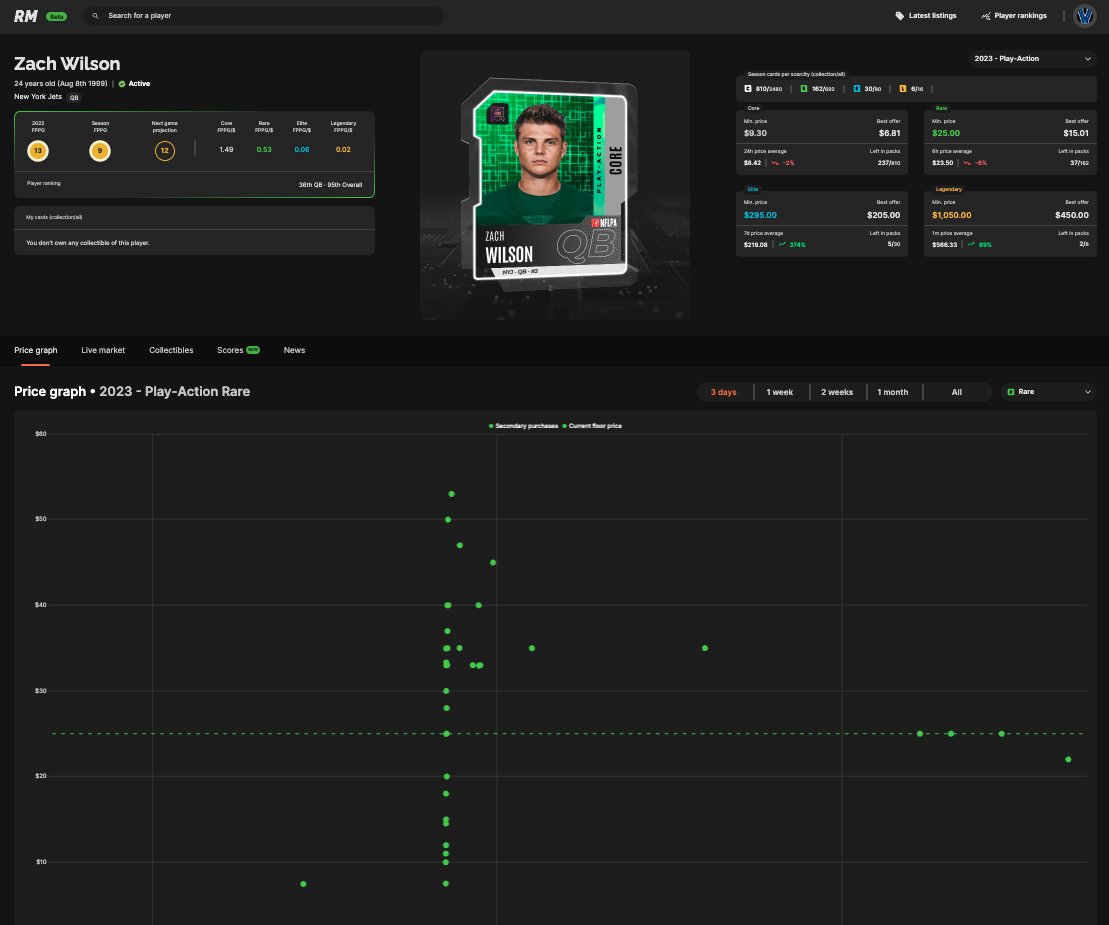Click the search magnifier icon
1109x925 pixels.
click(95, 16)
